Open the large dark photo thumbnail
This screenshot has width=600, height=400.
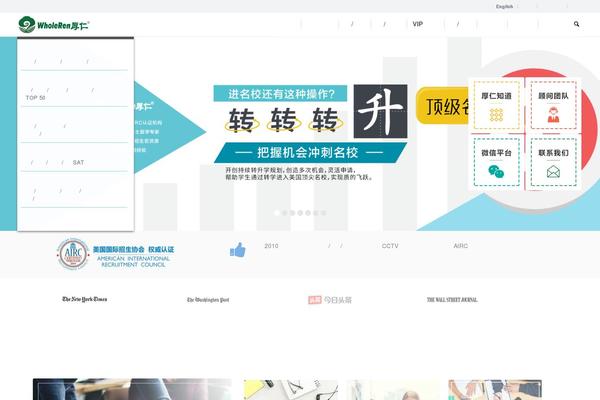click(x=132, y=389)
